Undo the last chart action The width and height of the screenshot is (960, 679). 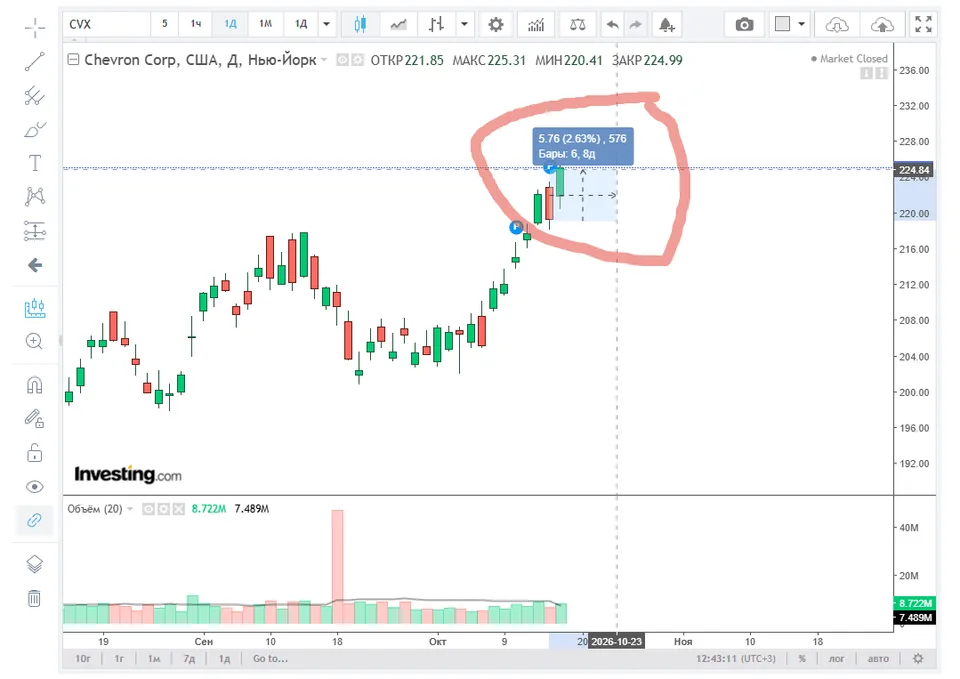coord(612,24)
